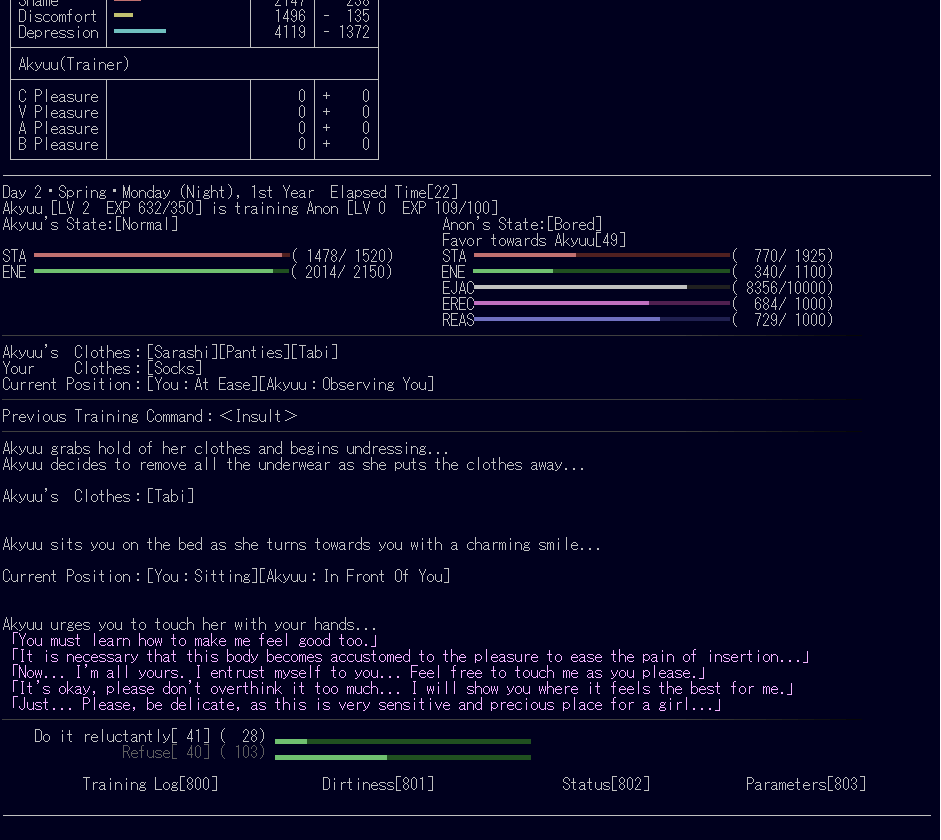Click the "1st Year" text
941x840 pixels.
(x=282, y=193)
